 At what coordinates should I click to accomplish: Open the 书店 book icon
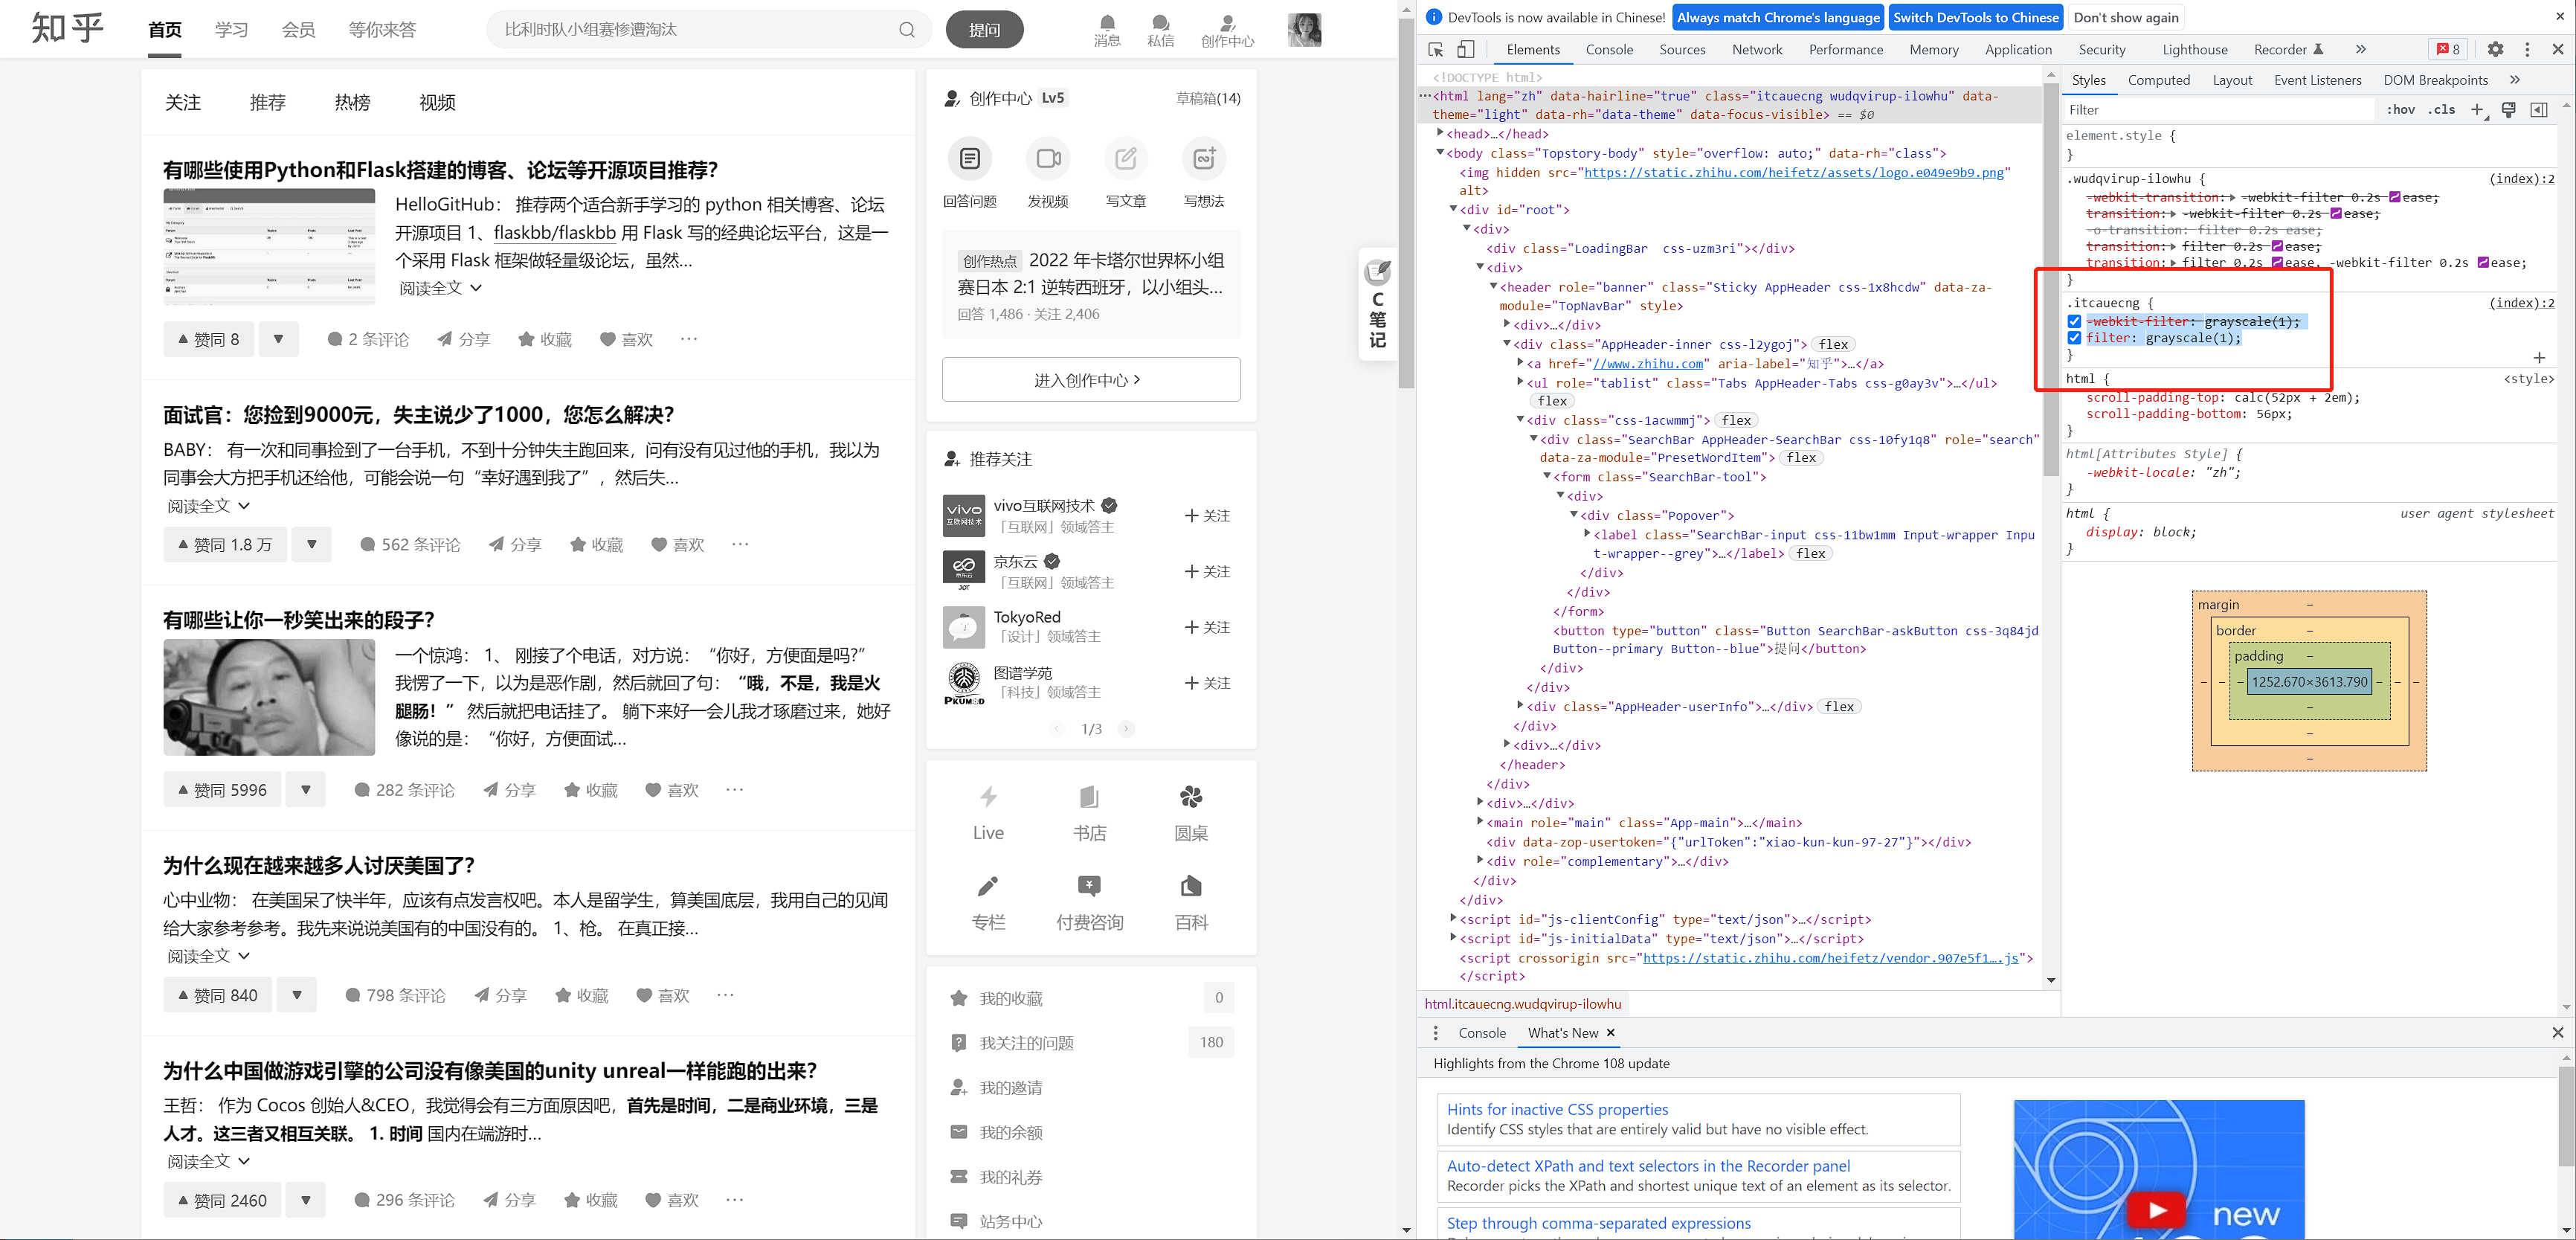(1089, 797)
